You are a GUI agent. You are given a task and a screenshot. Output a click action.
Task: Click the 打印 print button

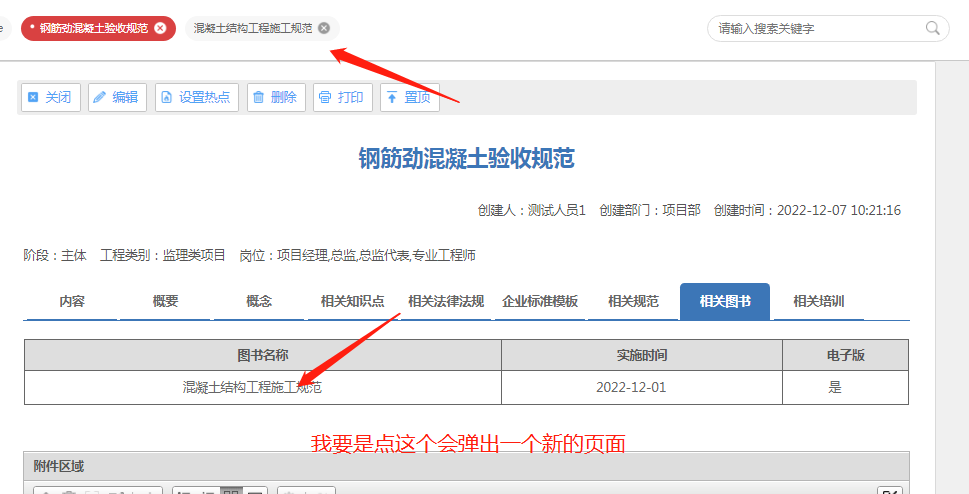[x=342, y=97]
